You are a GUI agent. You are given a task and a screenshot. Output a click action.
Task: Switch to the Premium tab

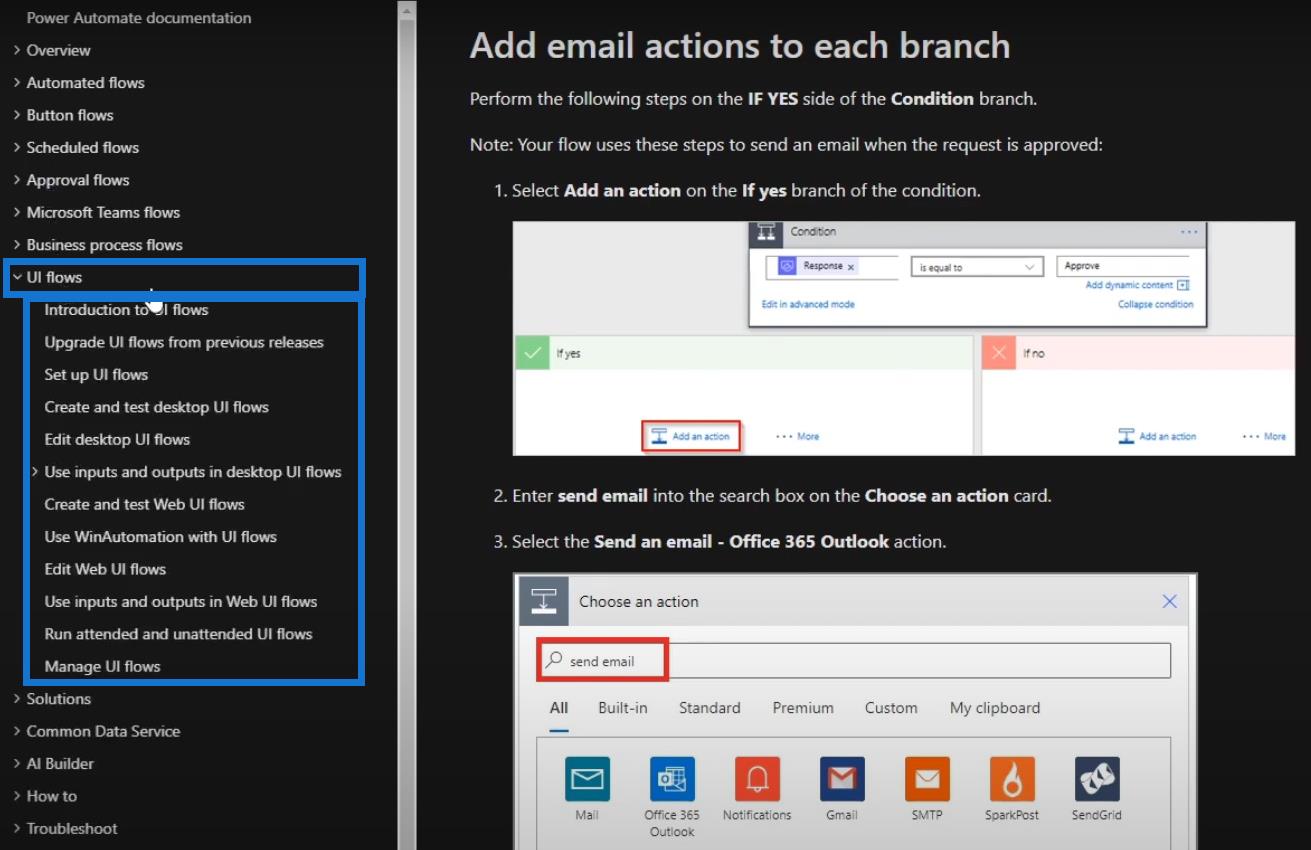point(803,707)
